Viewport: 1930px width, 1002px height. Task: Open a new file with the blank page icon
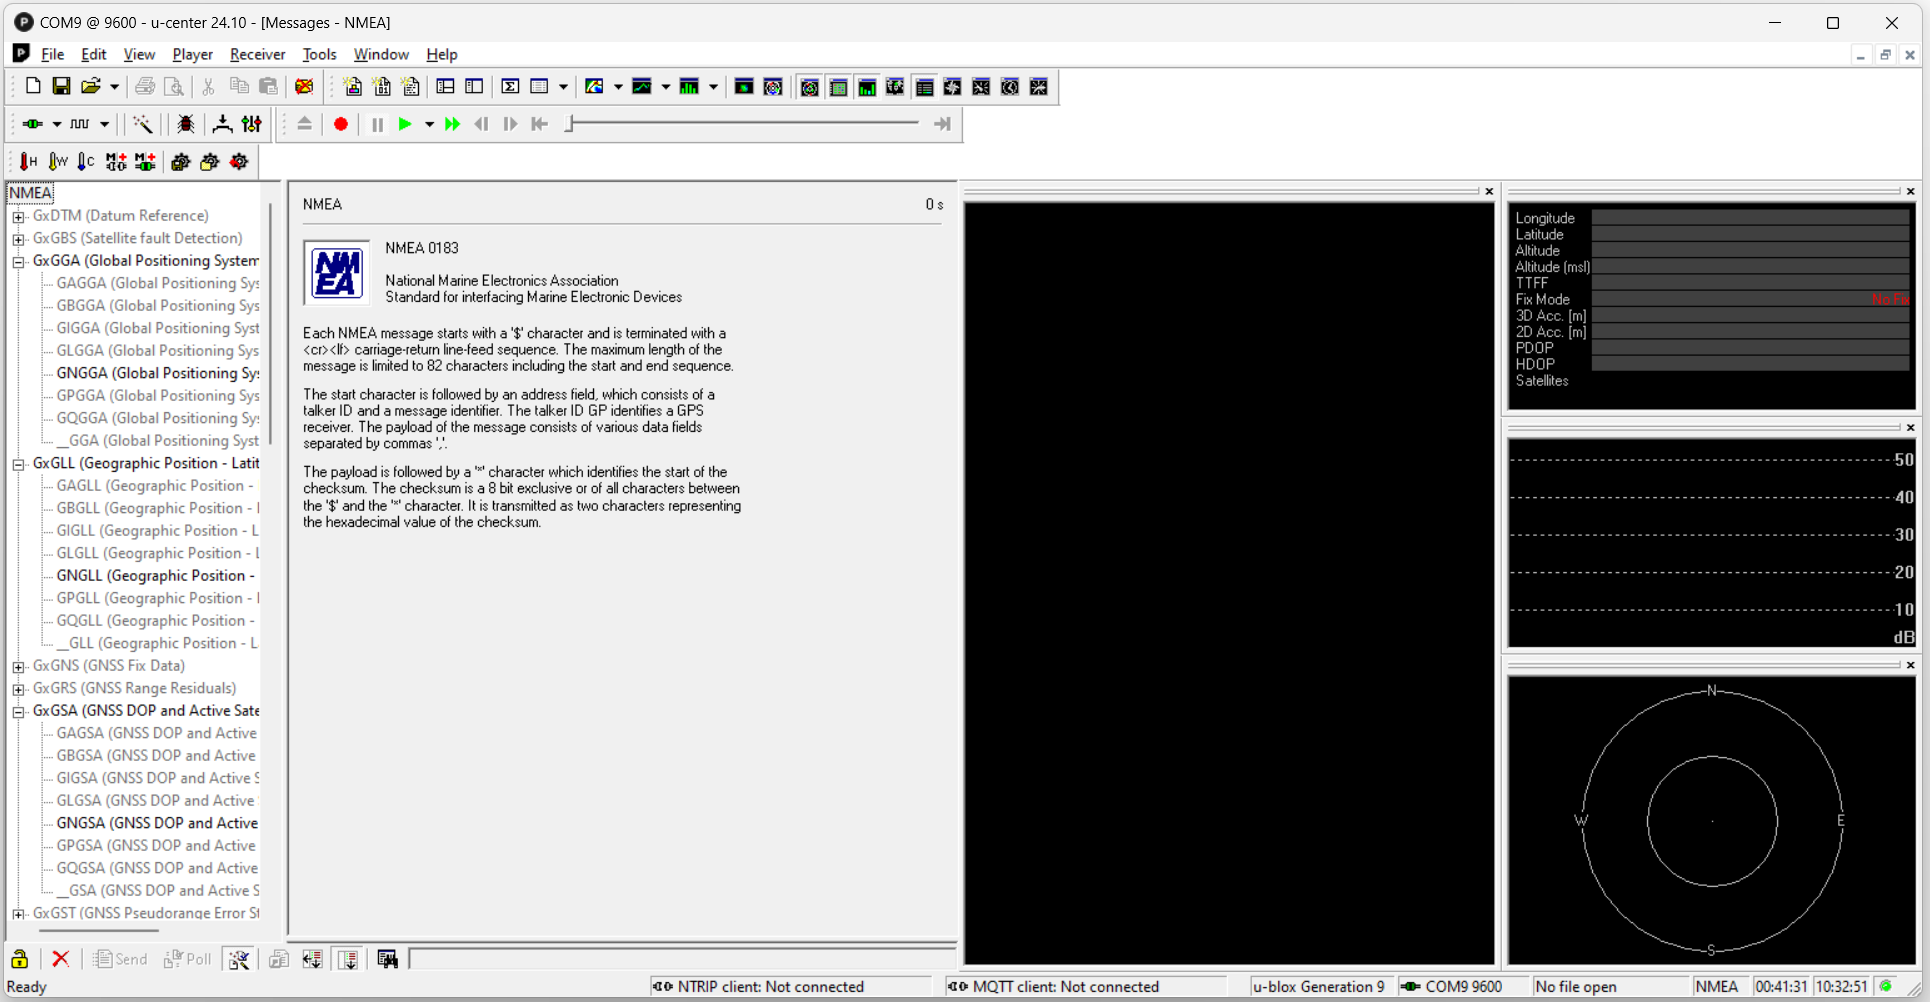coord(32,86)
